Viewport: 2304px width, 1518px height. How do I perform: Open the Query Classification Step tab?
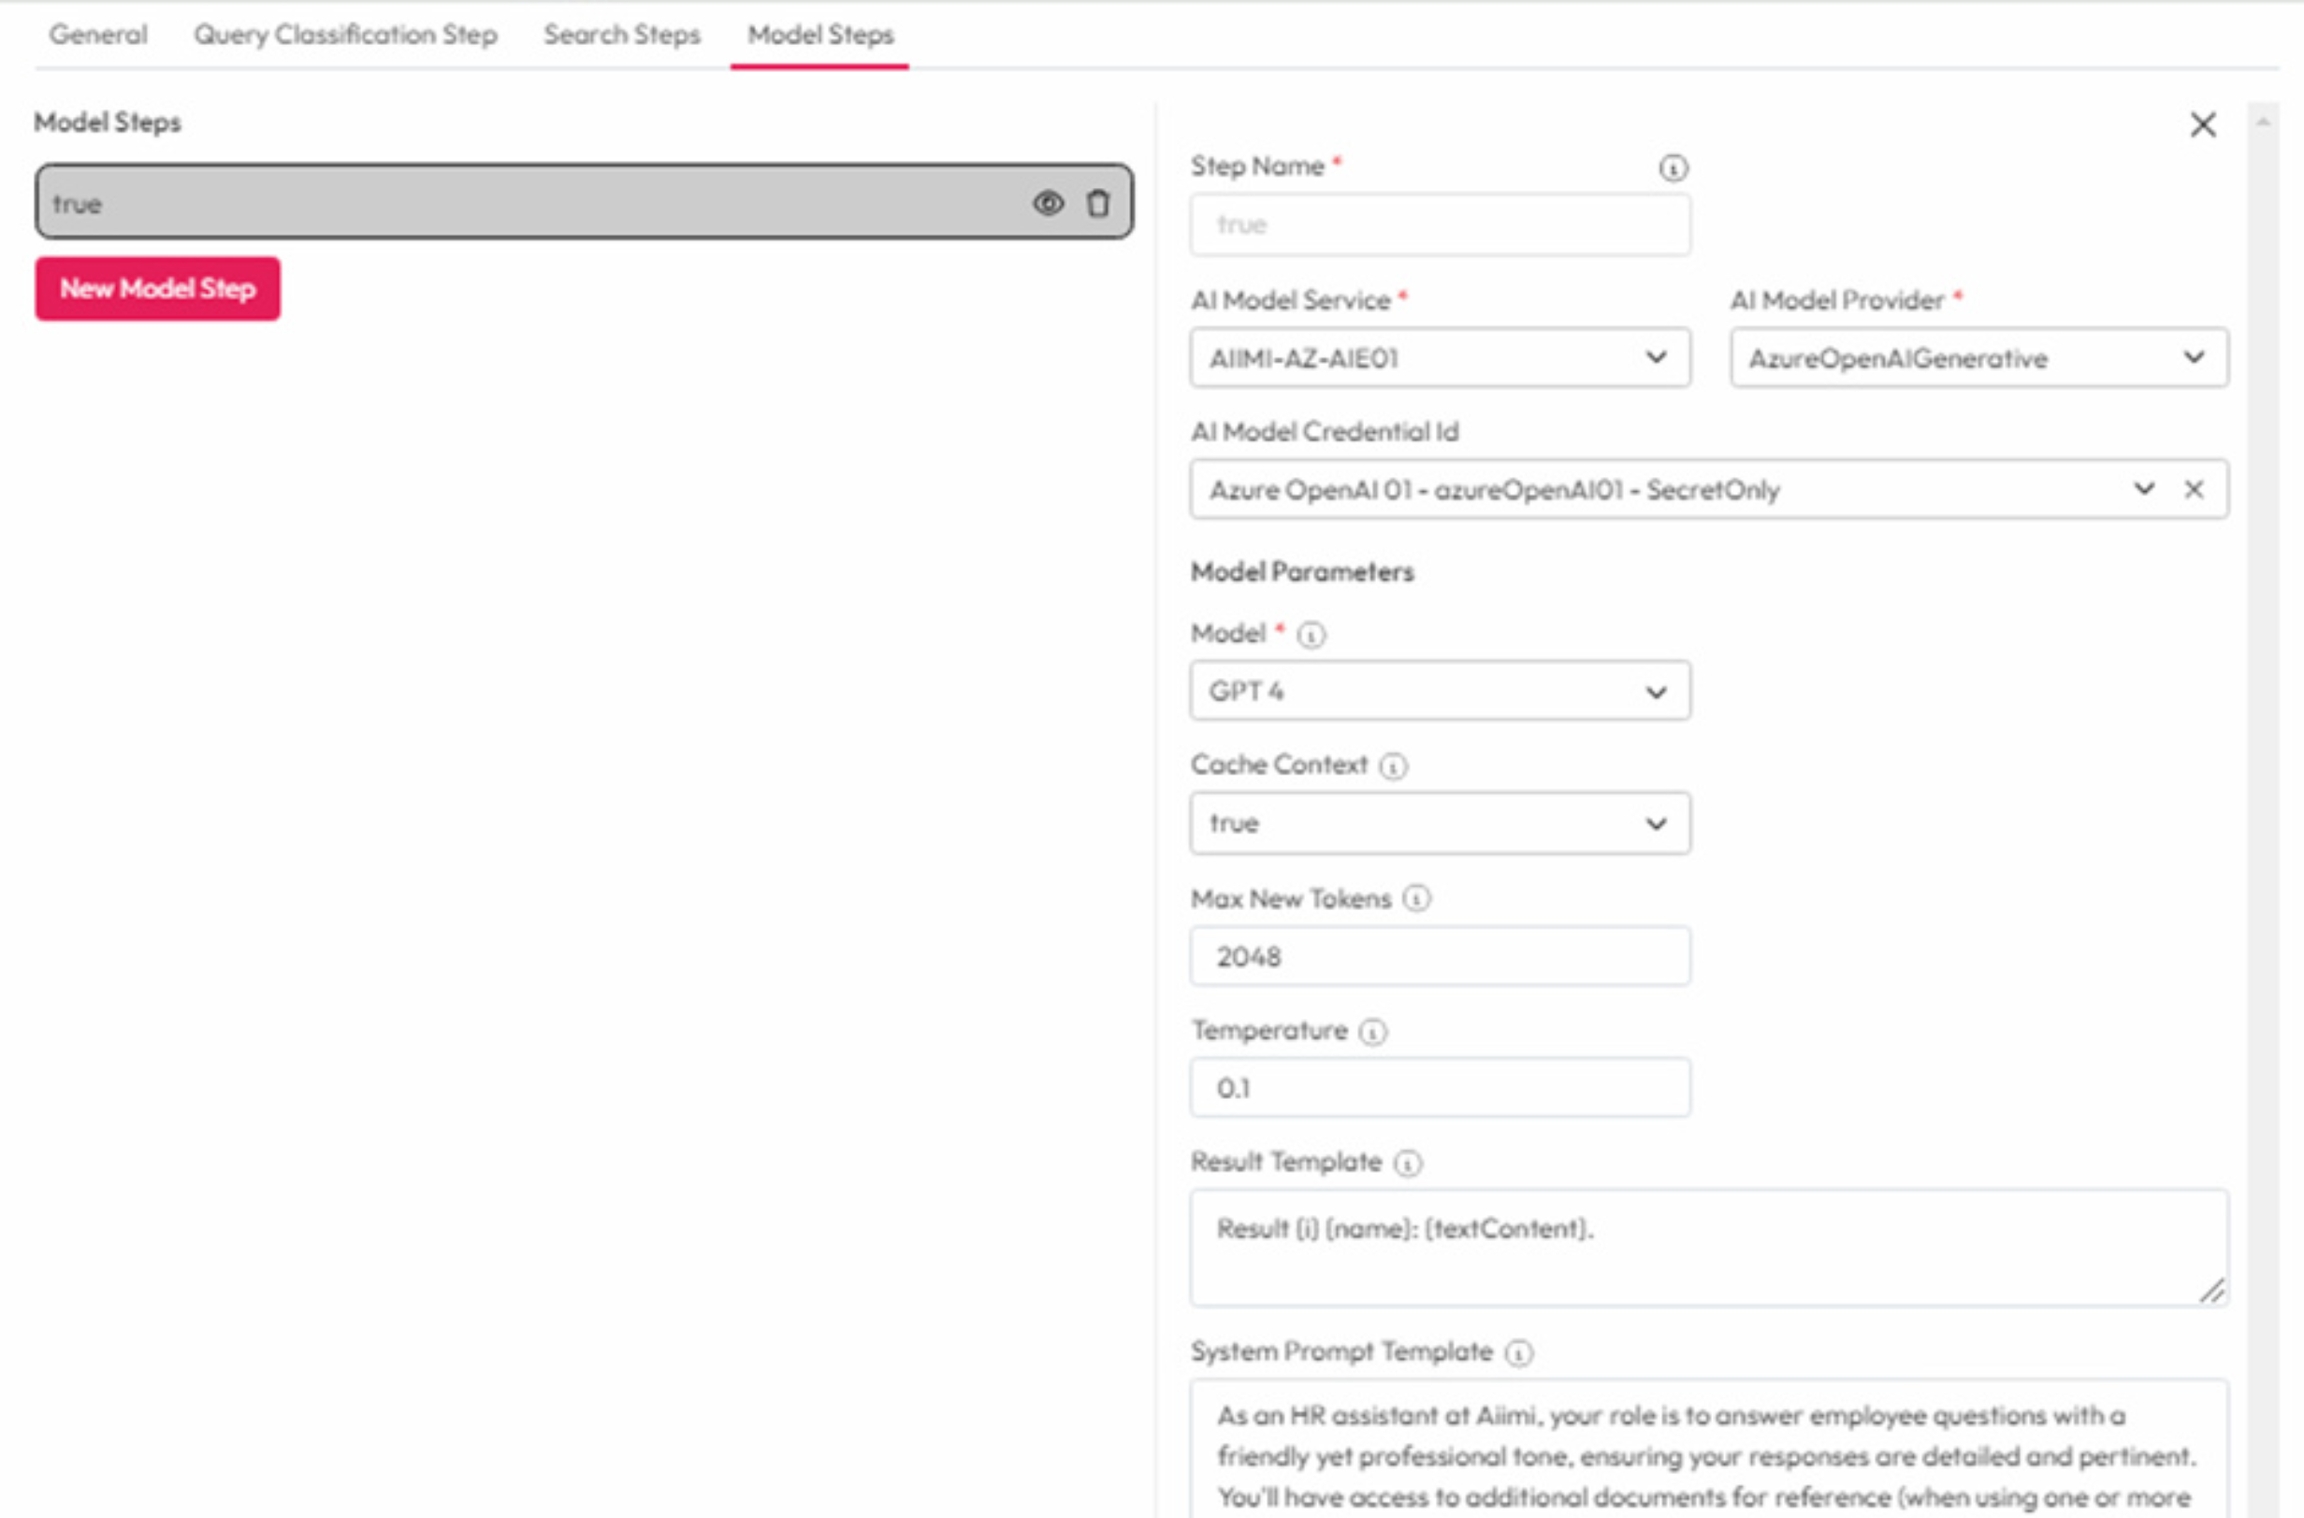345,35
